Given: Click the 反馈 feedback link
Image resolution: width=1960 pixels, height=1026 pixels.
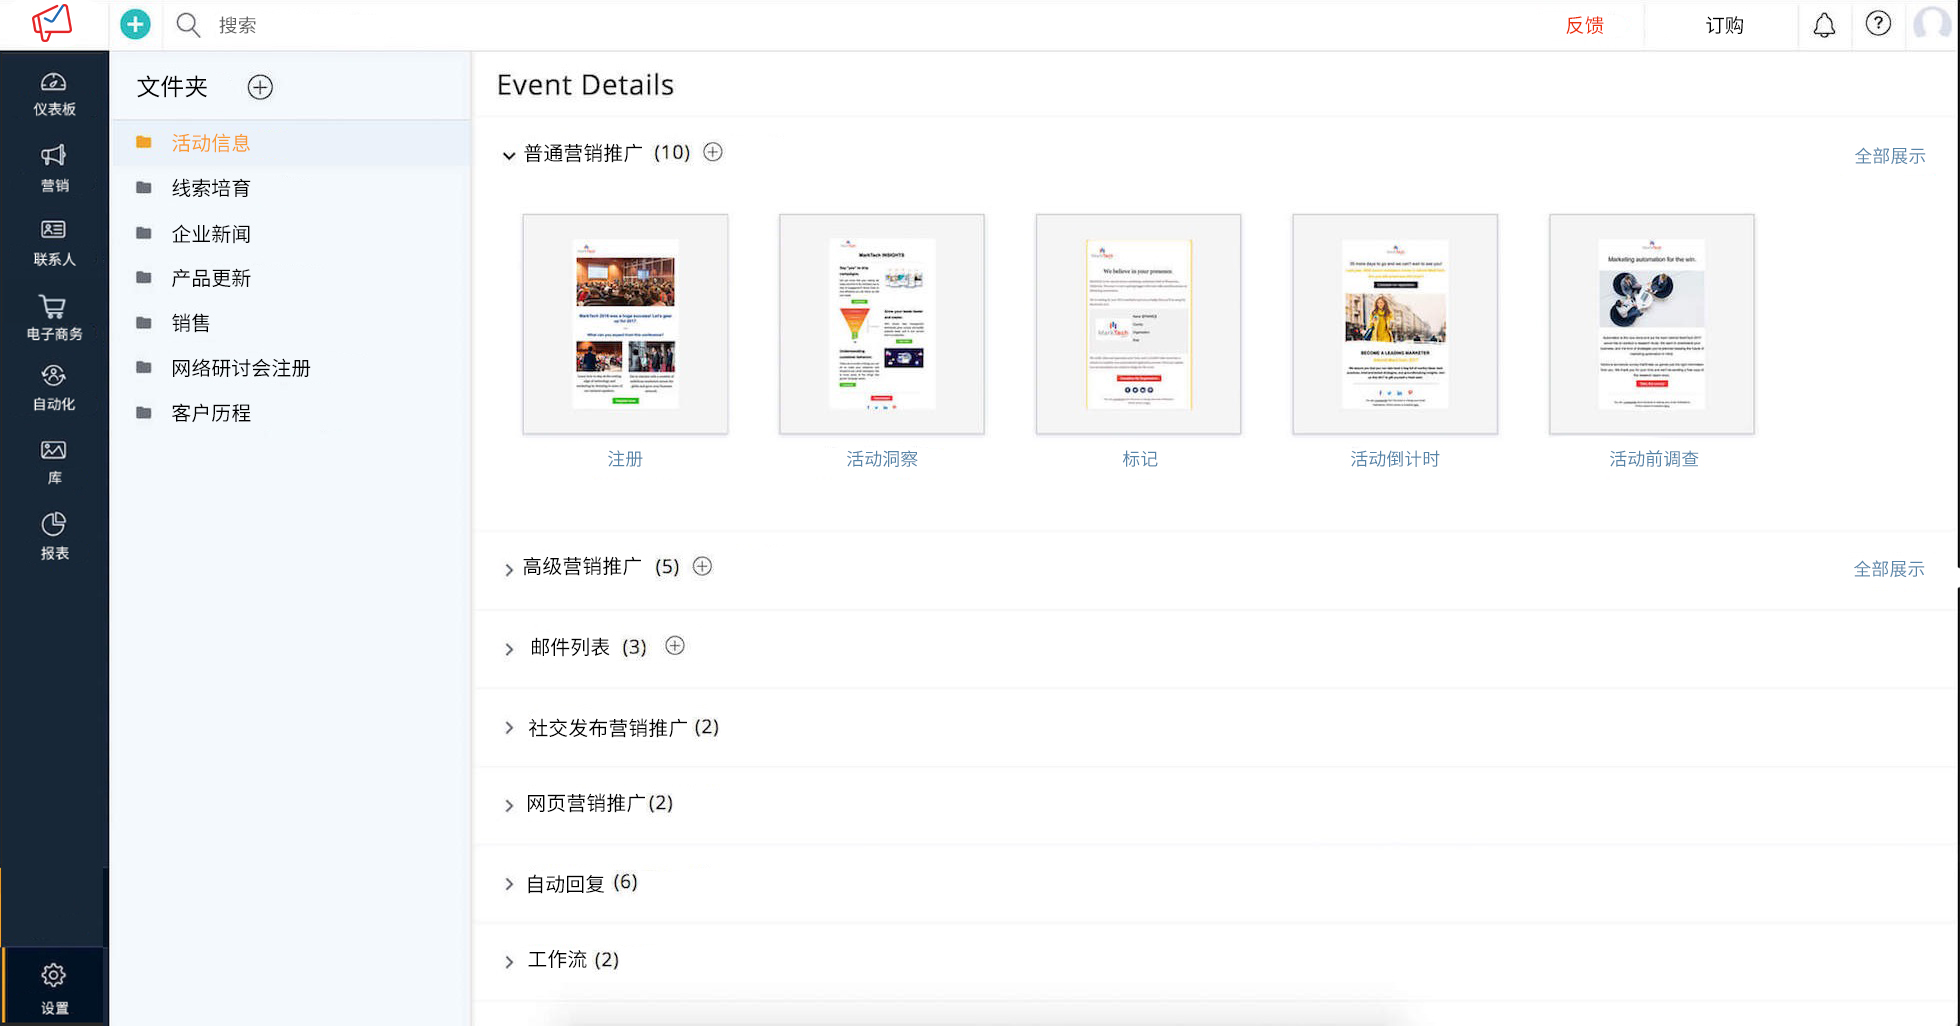Looking at the screenshot, I should tap(1584, 25).
